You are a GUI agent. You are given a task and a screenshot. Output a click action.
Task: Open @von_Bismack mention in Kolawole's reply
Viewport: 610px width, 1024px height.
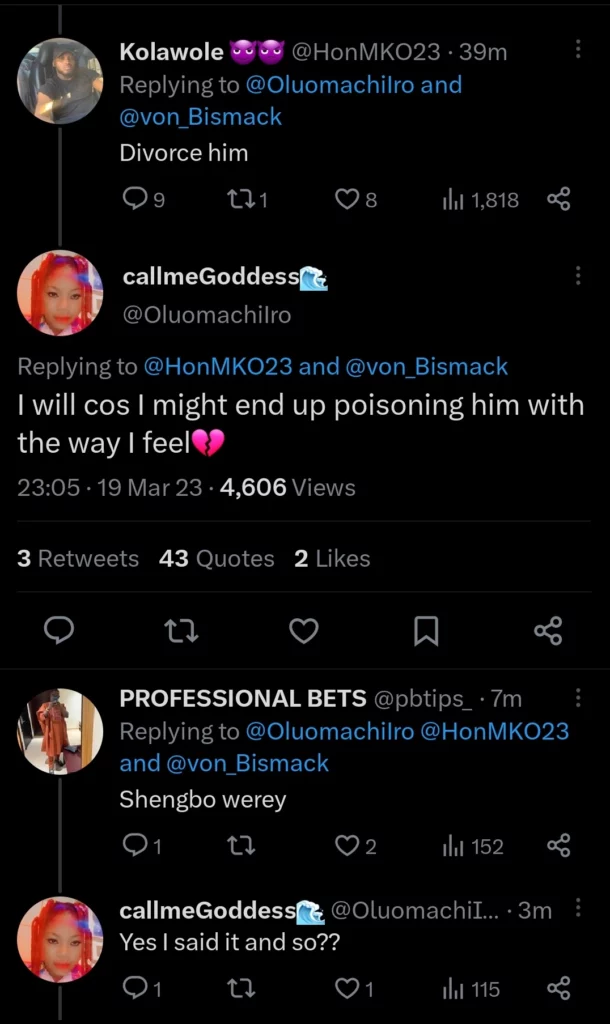201,116
